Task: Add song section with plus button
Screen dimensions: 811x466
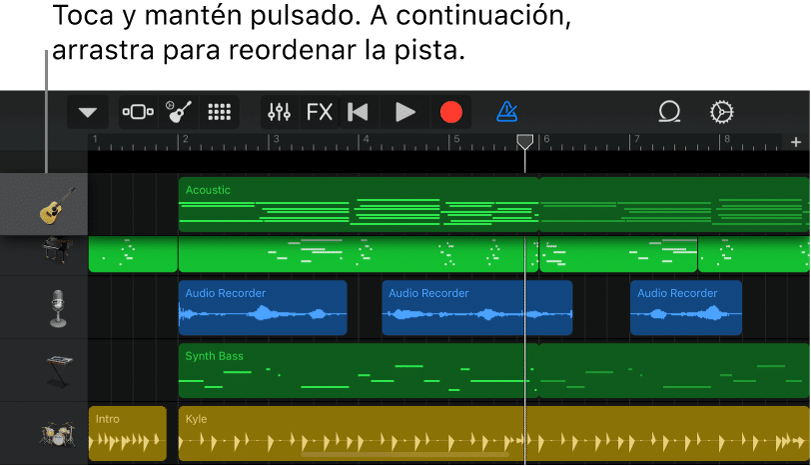Action: click(796, 142)
